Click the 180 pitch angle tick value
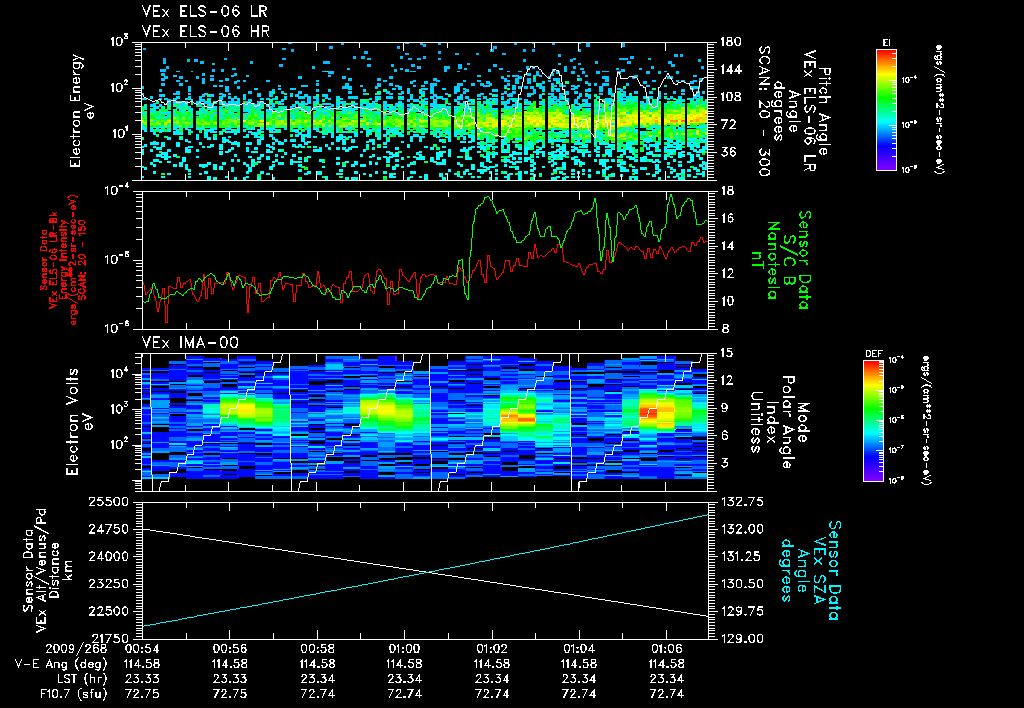 click(x=730, y=42)
